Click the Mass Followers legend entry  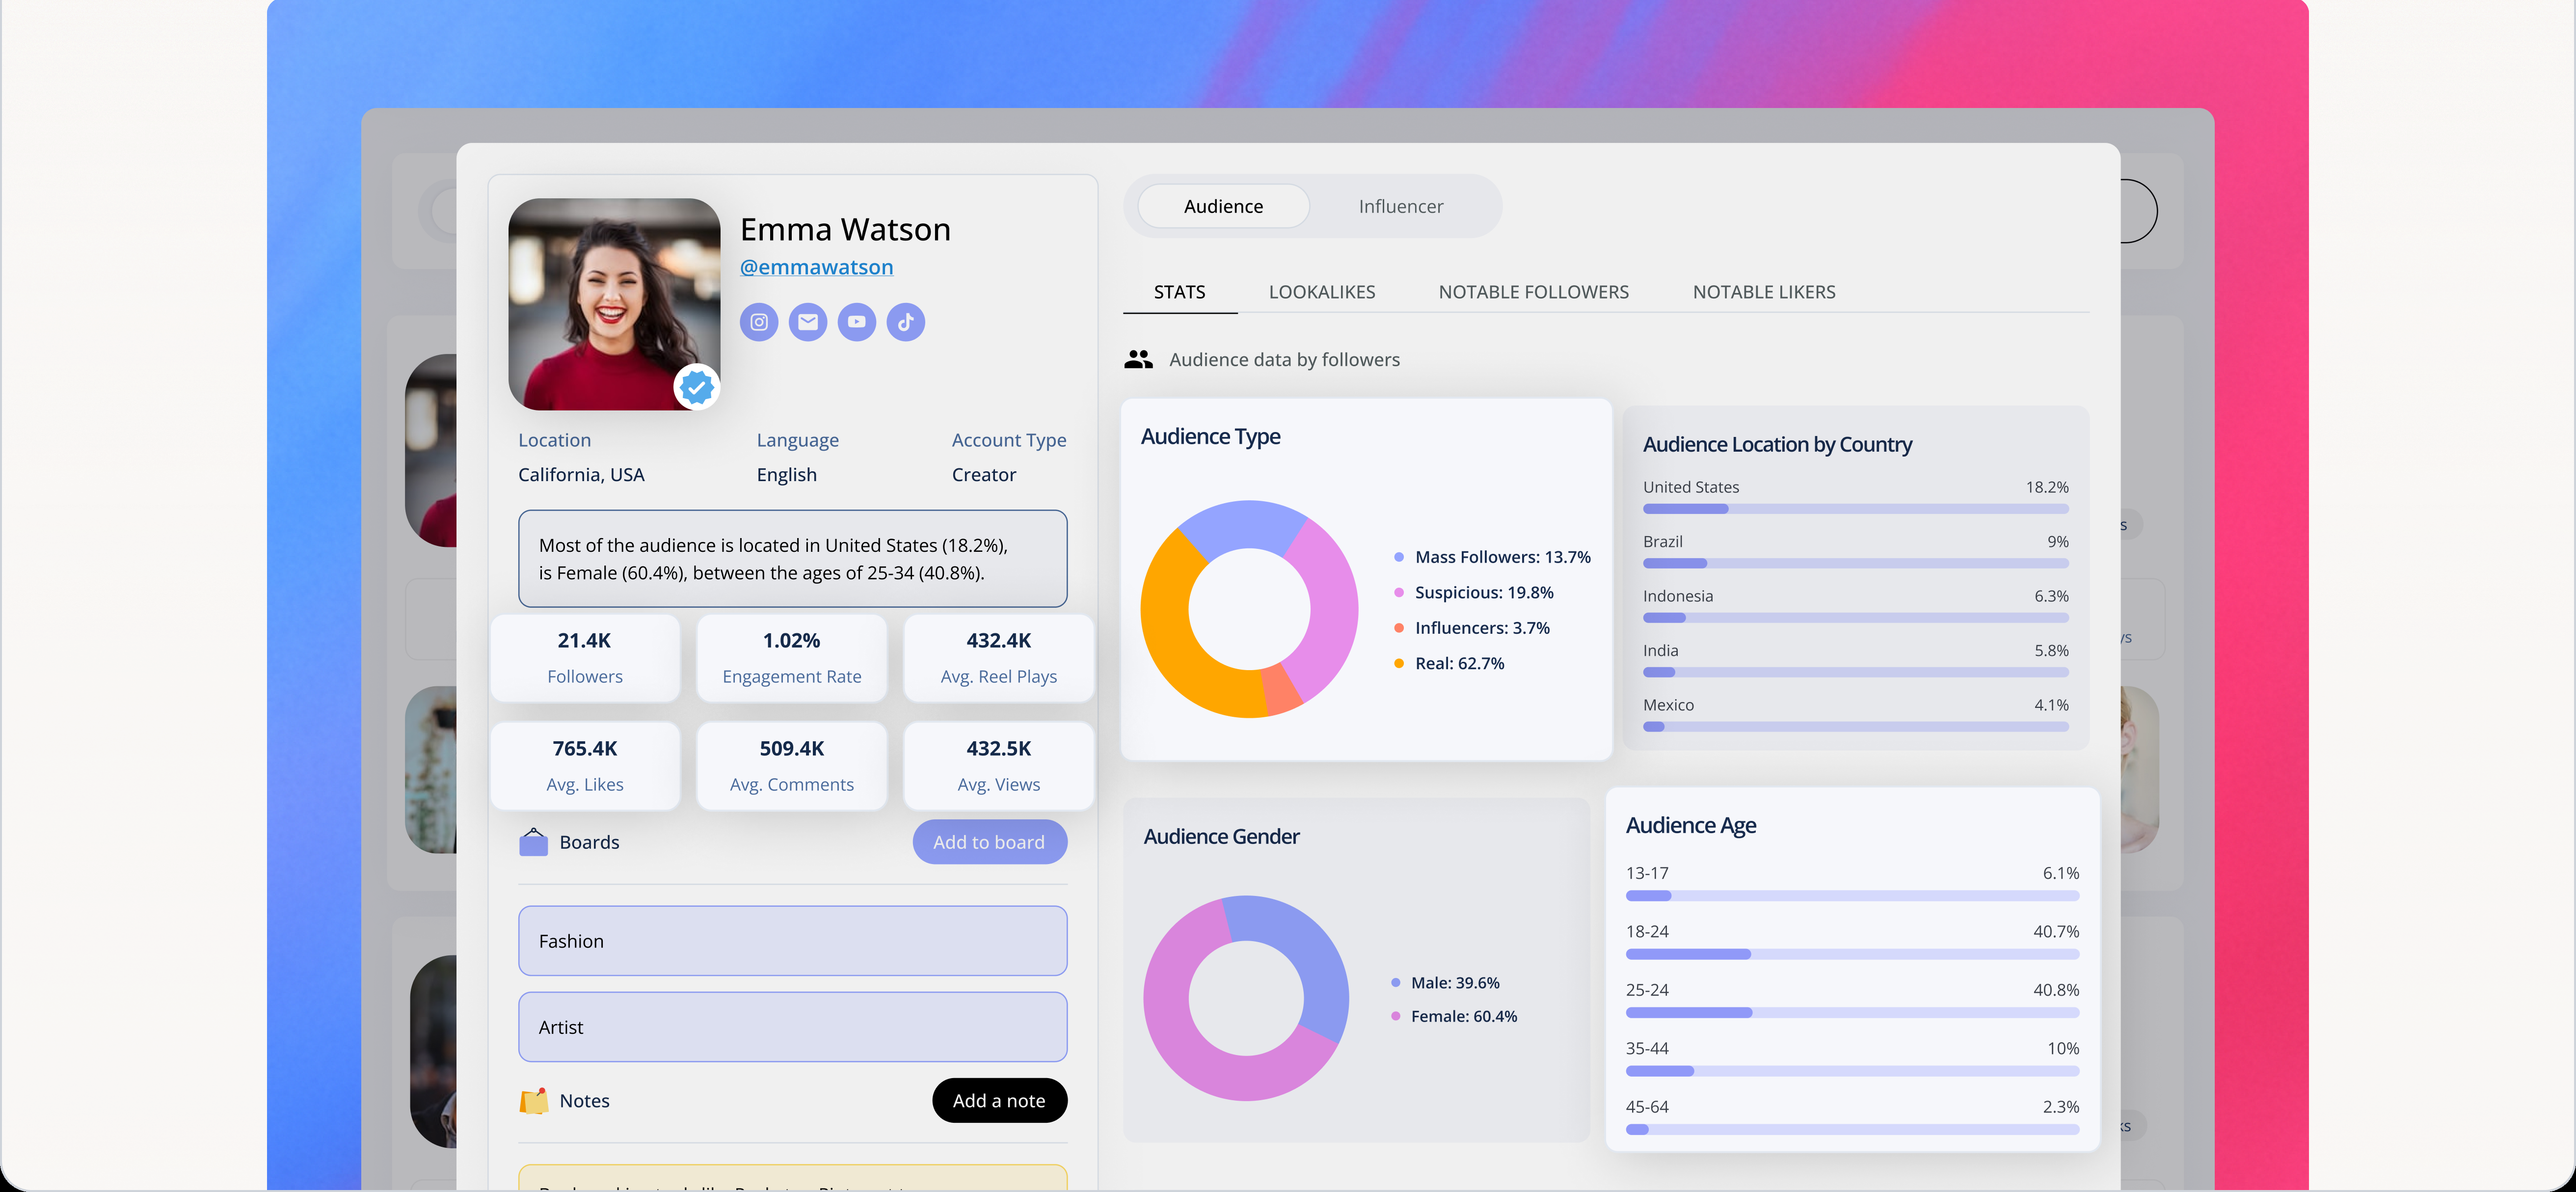(1492, 557)
